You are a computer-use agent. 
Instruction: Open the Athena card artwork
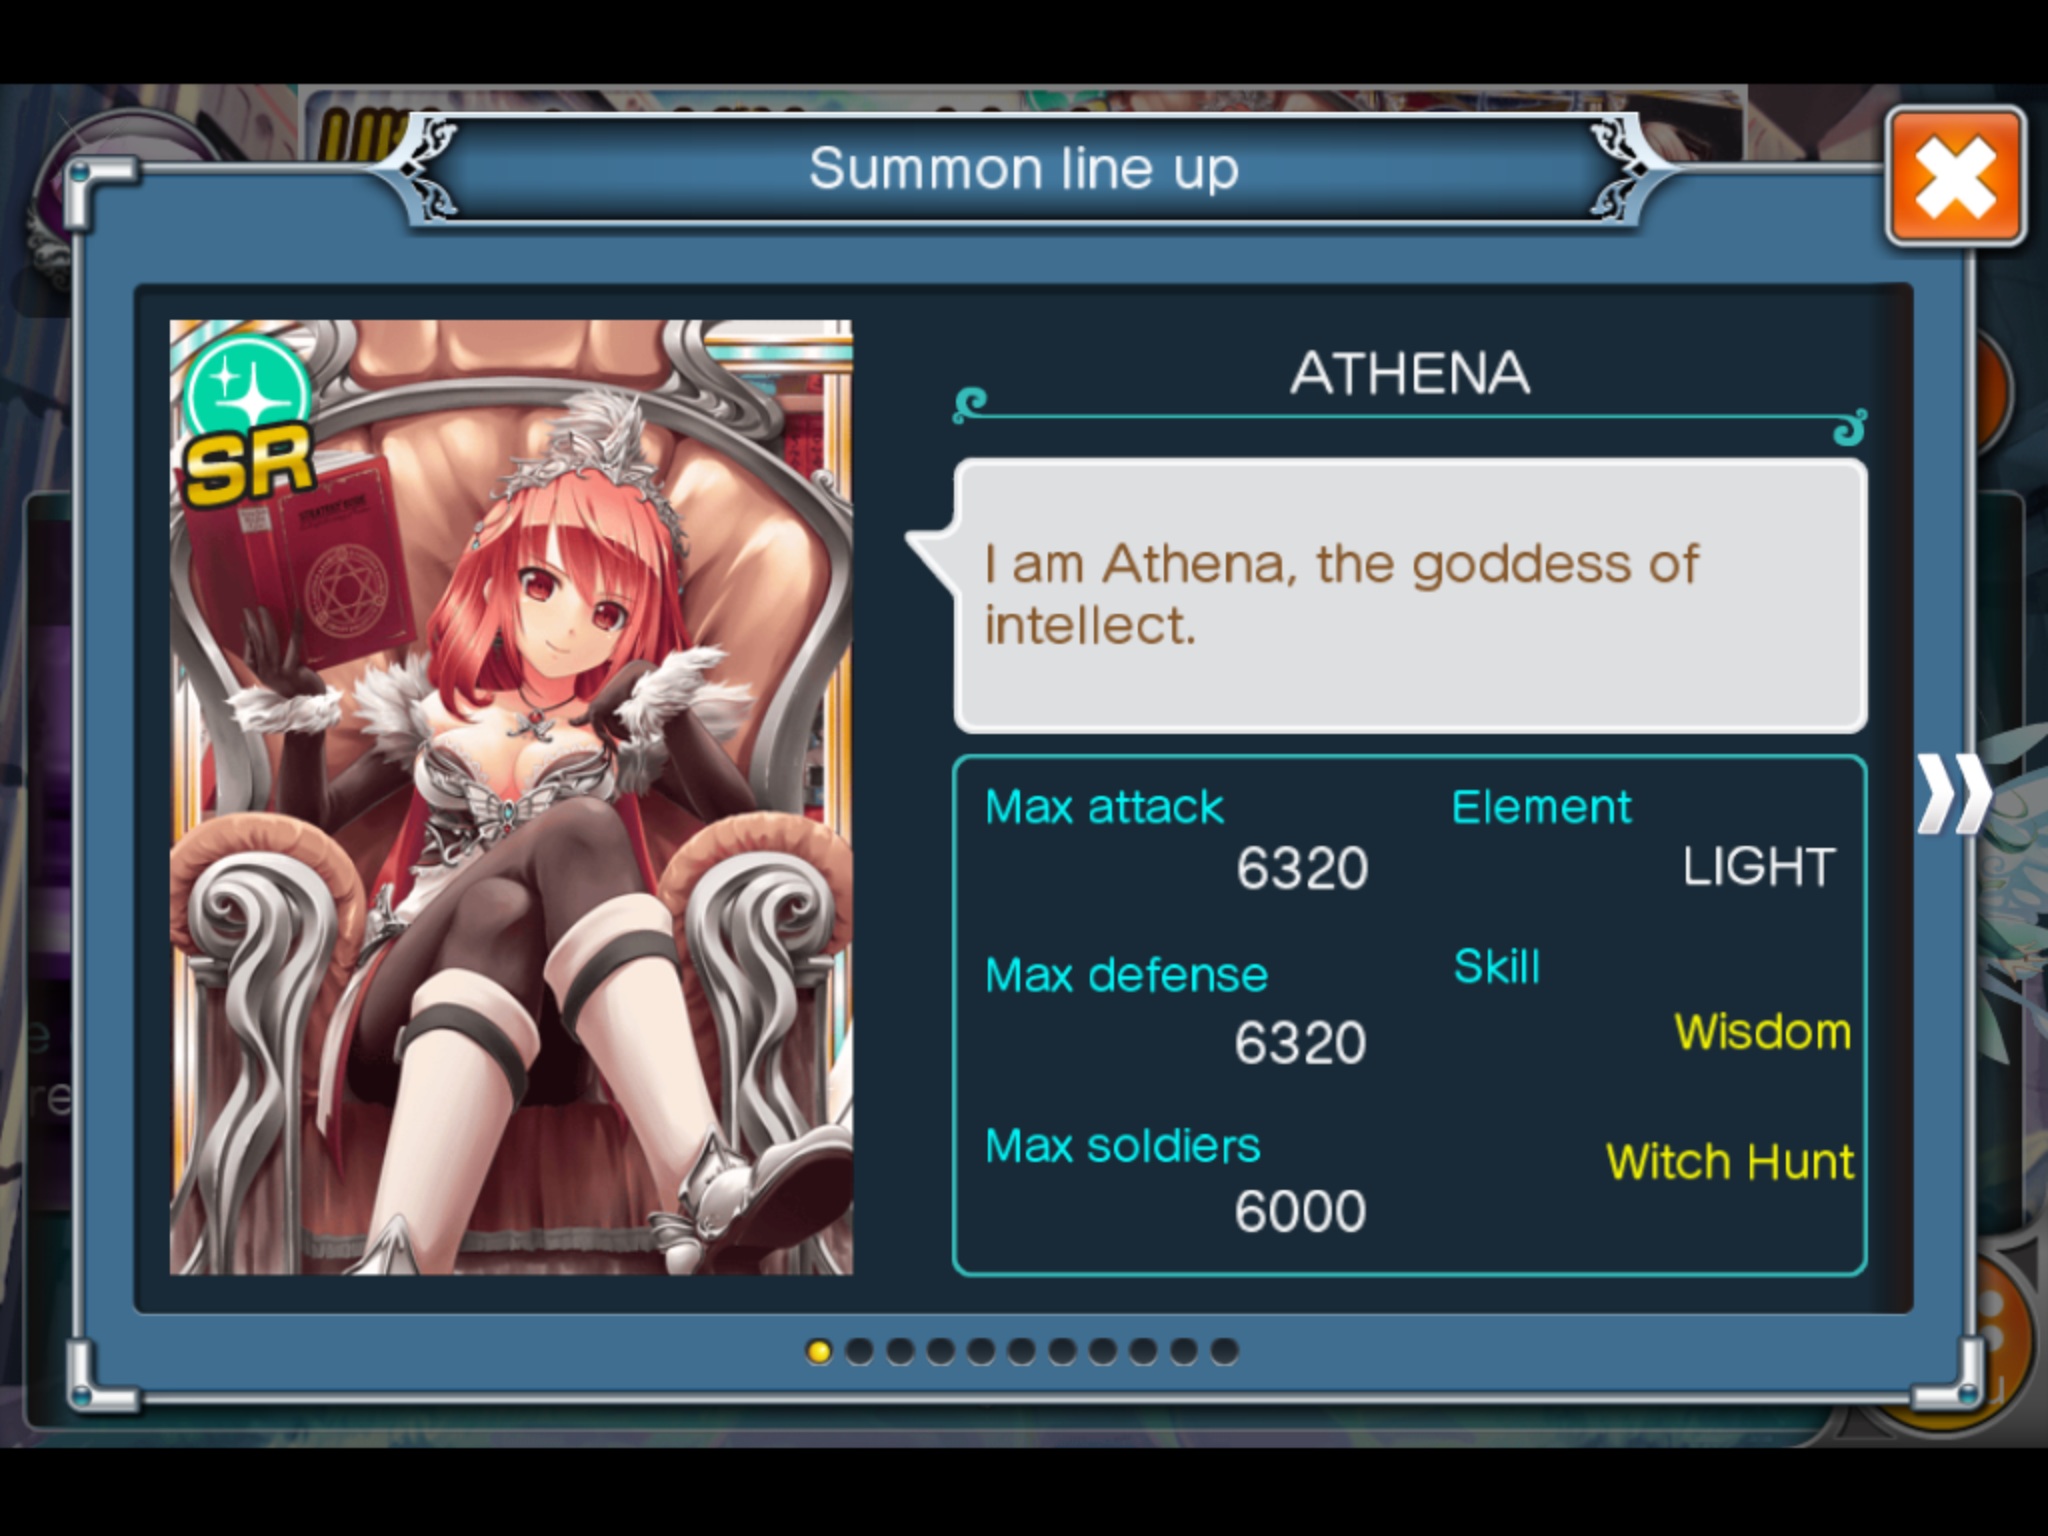(511, 797)
